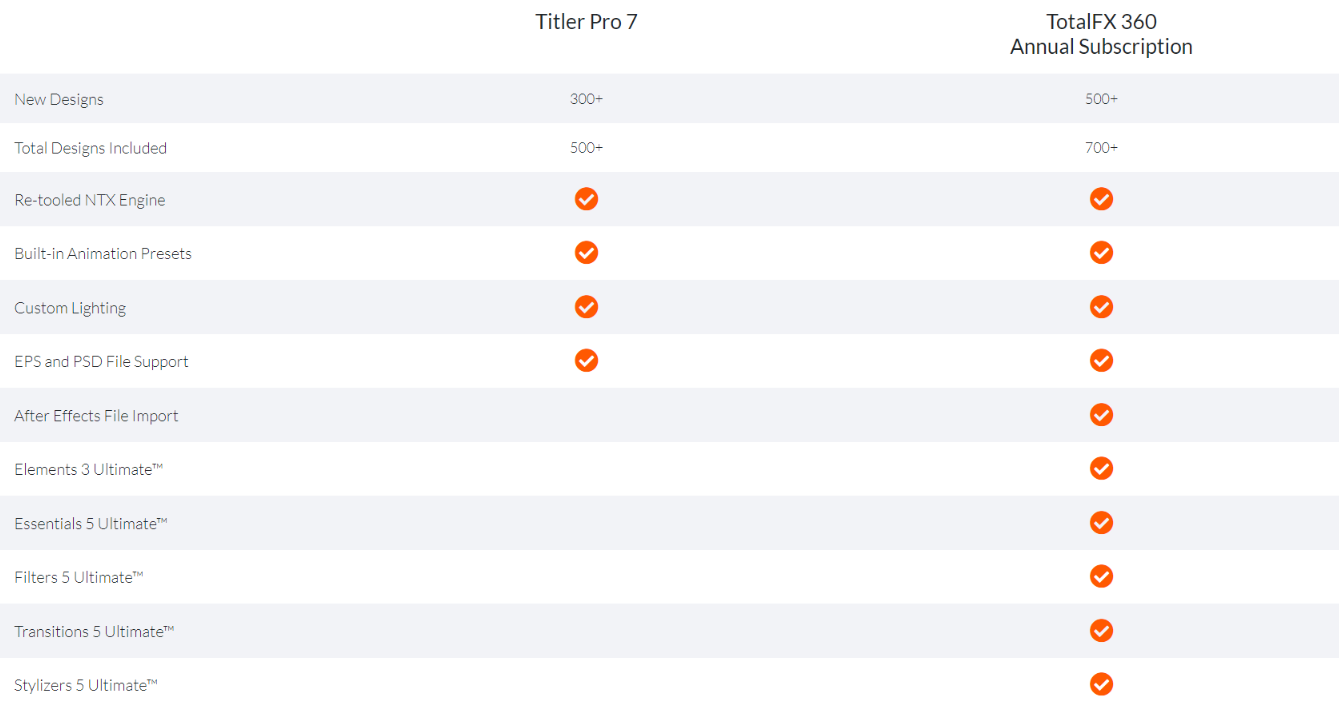Click Titler Pro 7 checkmark for Re-tooled NTX Engine
The image size is (1339, 706).
586,199
